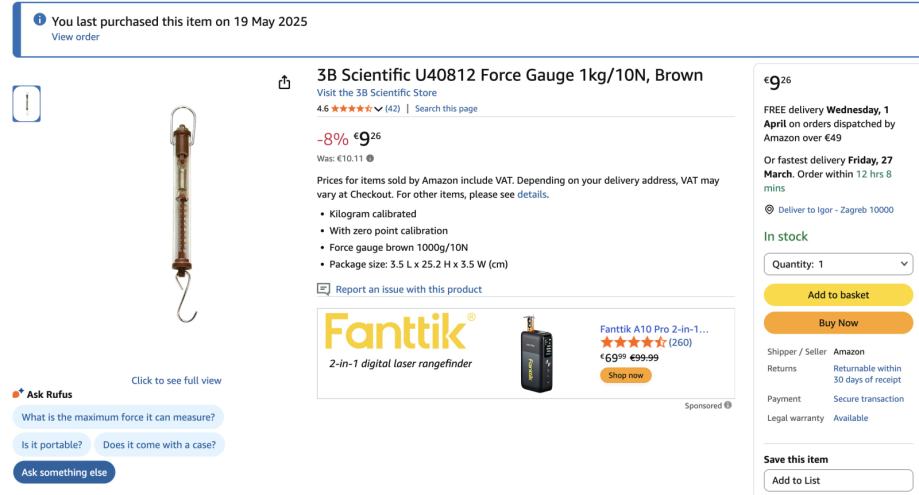919x495 pixels.
Task: Visit the 3B Scientific Store
Action: click(x=377, y=93)
